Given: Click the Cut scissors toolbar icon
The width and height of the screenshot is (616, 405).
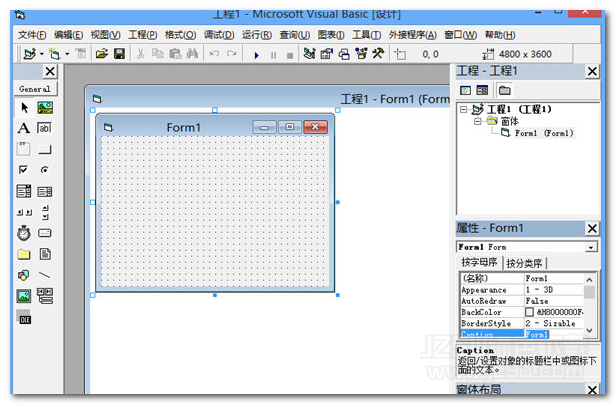Looking at the screenshot, I should click(140, 53).
